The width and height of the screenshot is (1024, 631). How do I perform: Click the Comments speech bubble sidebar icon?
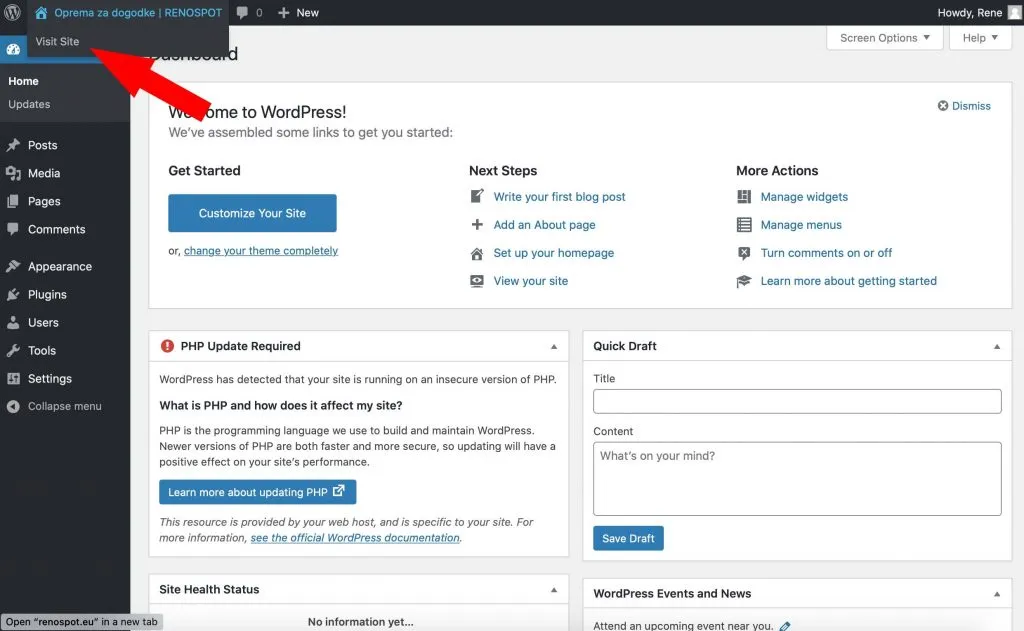pos(13,229)
